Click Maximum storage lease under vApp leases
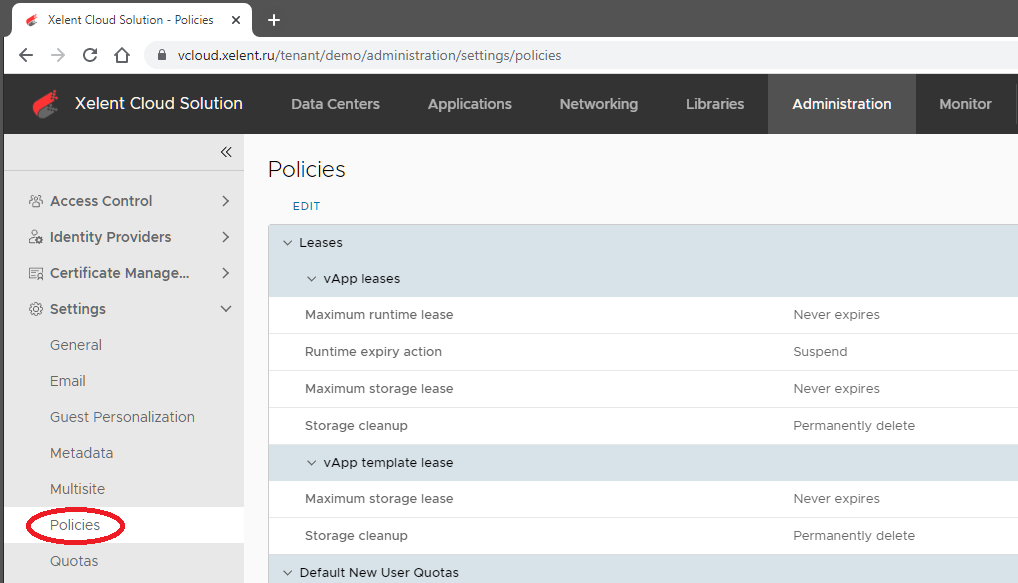 point(379,388)
